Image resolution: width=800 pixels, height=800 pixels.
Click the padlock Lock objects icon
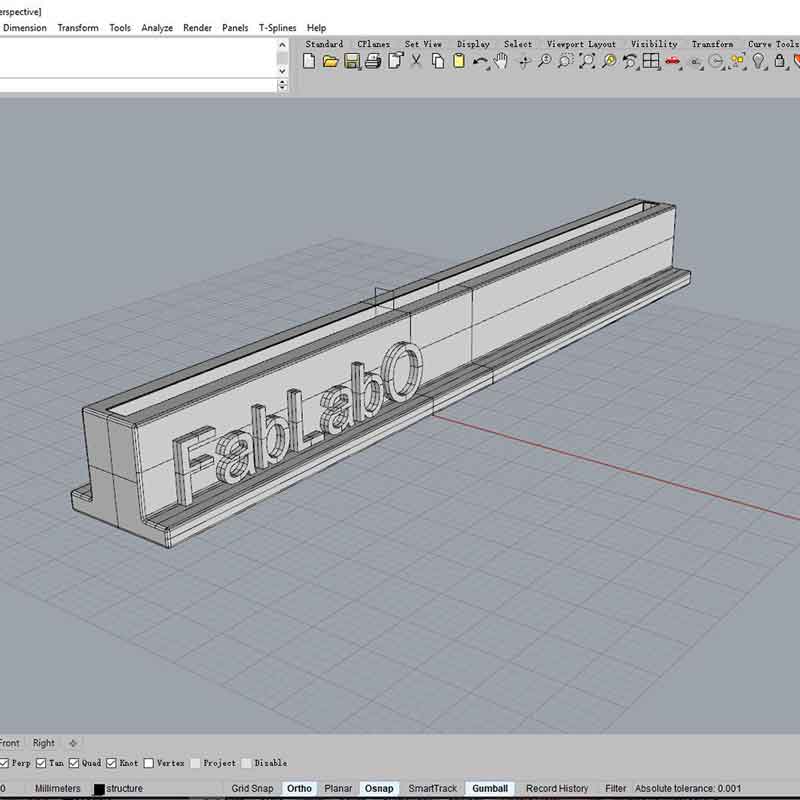(780, 61)
